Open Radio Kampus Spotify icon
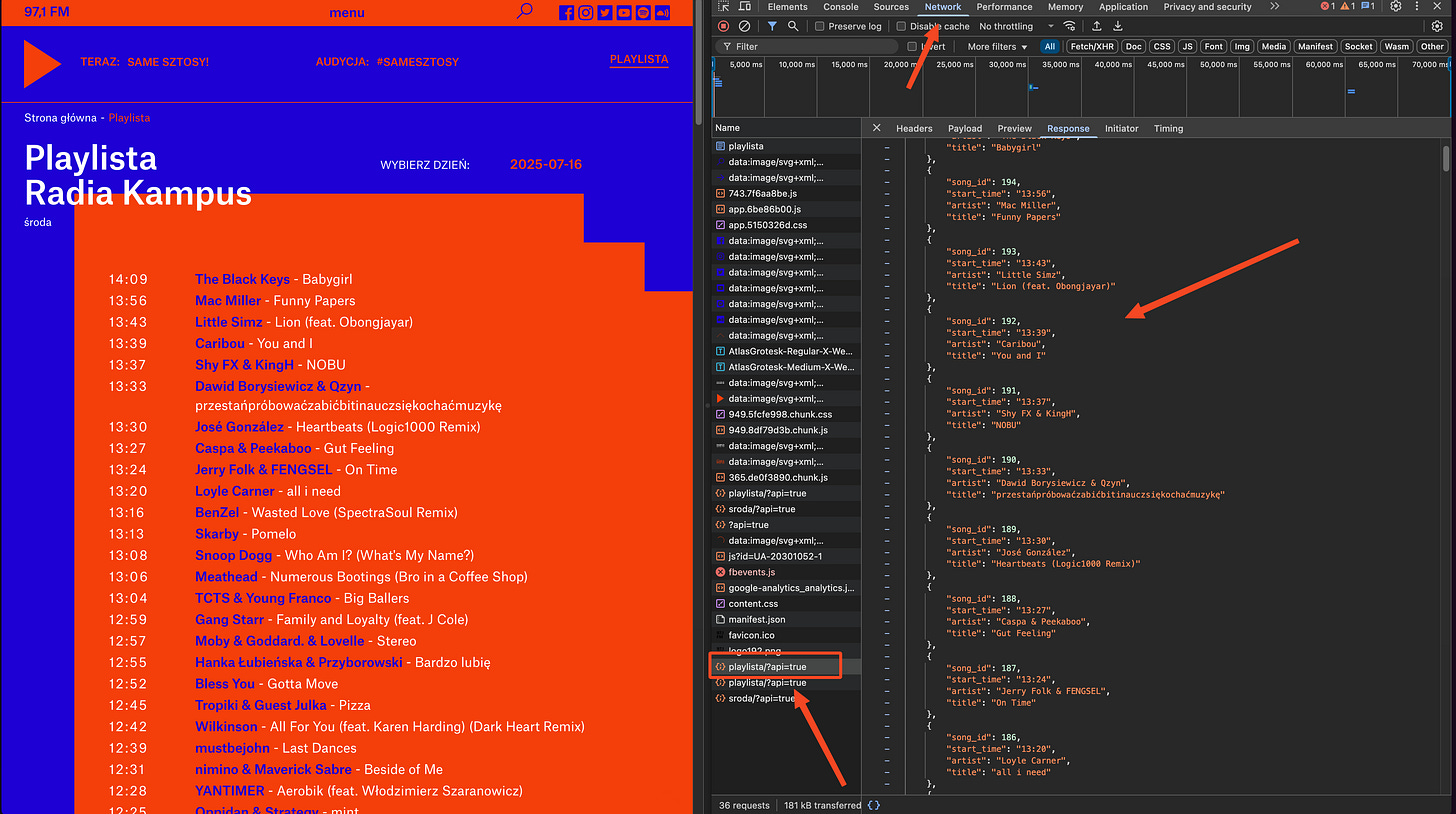 pos(643,13)
